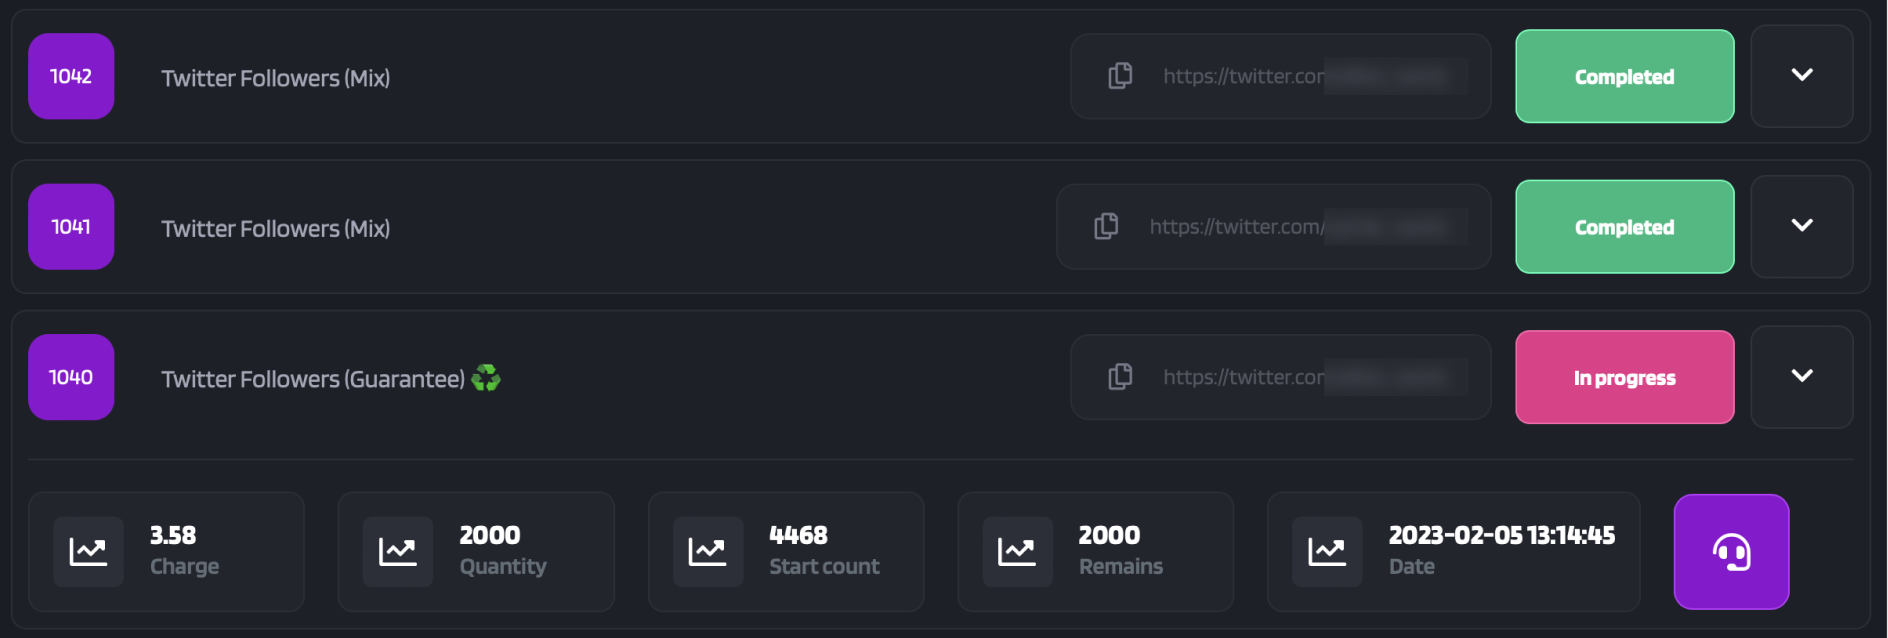Click Twitter Followers (Guarantee) service name

click(313, 379)
